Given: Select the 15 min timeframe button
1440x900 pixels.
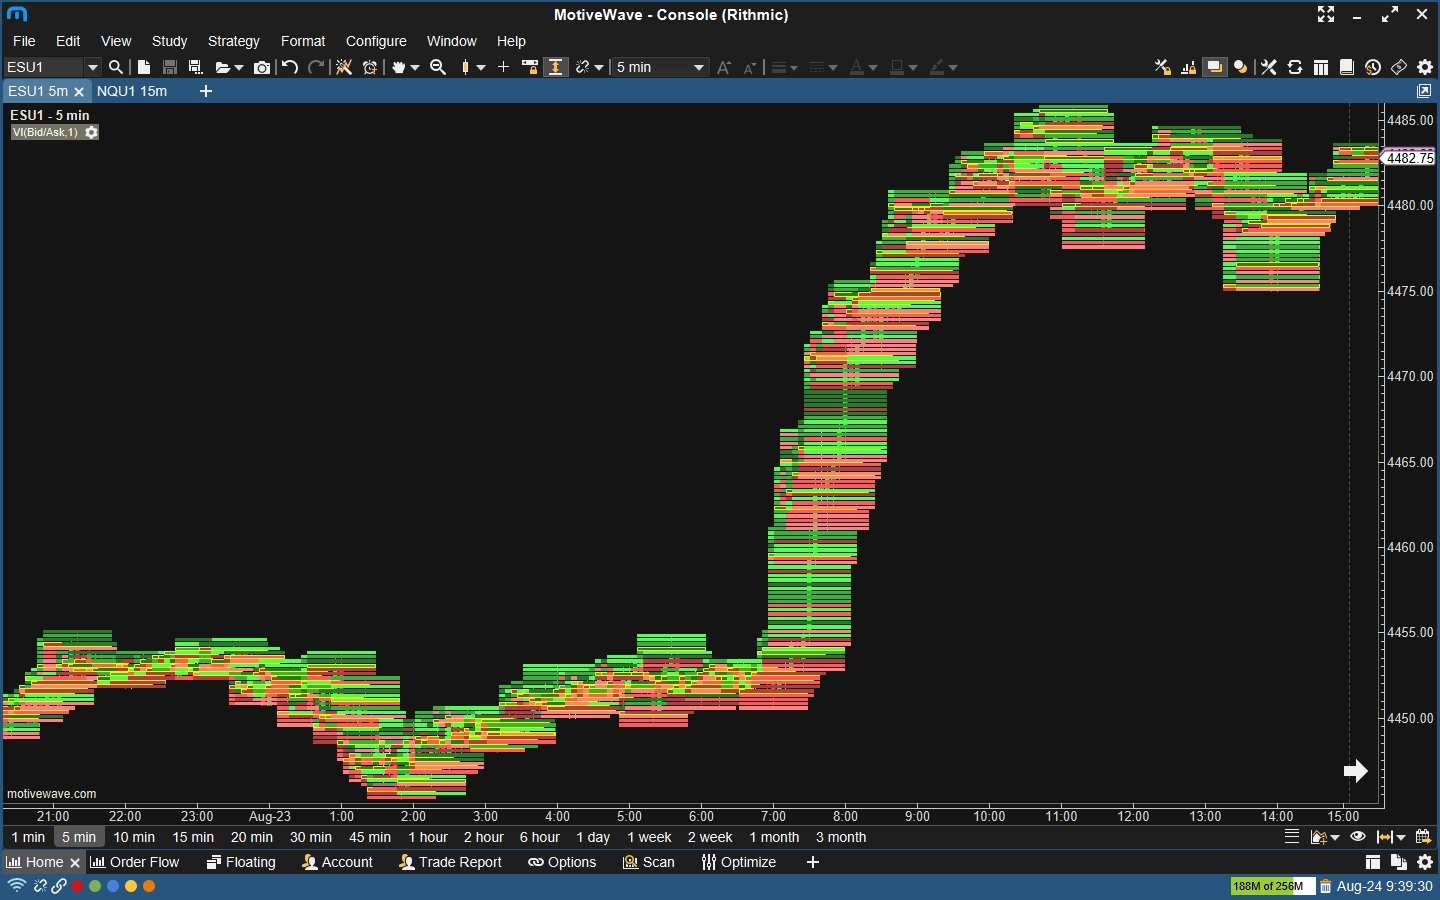Looking at the screenshot, I should tap(193, 837).
